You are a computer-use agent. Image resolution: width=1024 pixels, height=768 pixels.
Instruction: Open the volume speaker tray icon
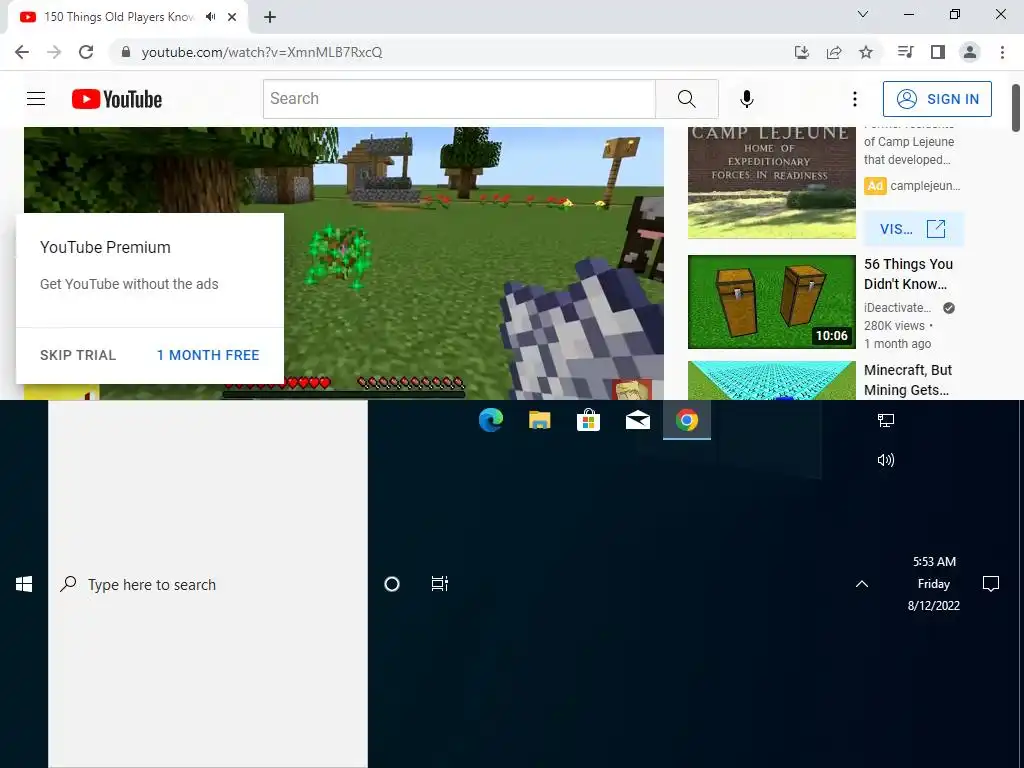click(886, 460)
